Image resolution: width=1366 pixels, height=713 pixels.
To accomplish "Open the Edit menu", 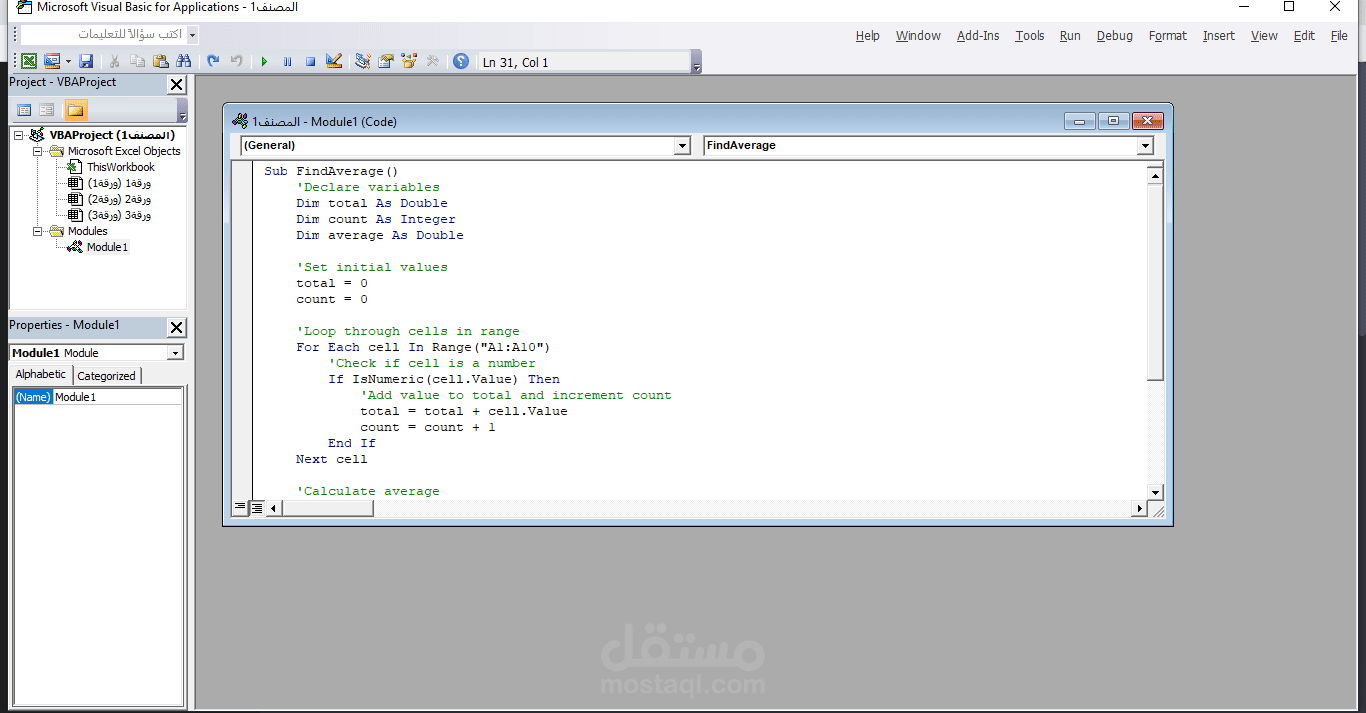I will 1304,36.
